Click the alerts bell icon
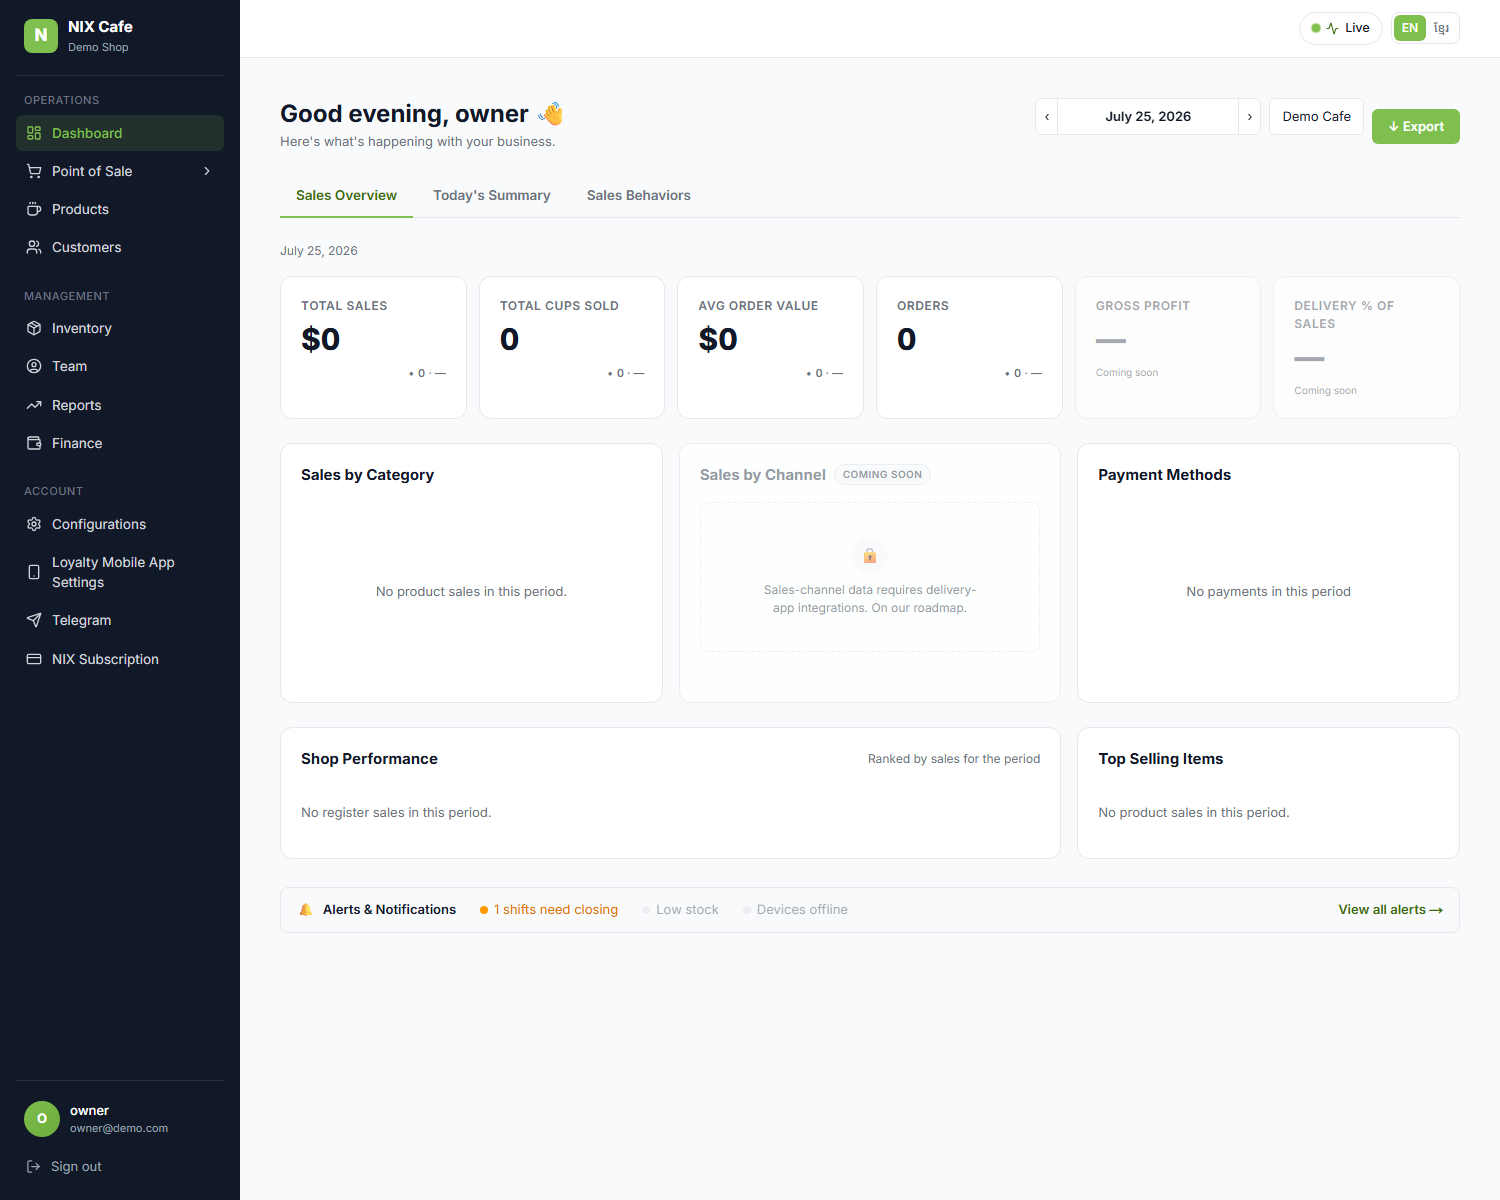 pos(306,910)
